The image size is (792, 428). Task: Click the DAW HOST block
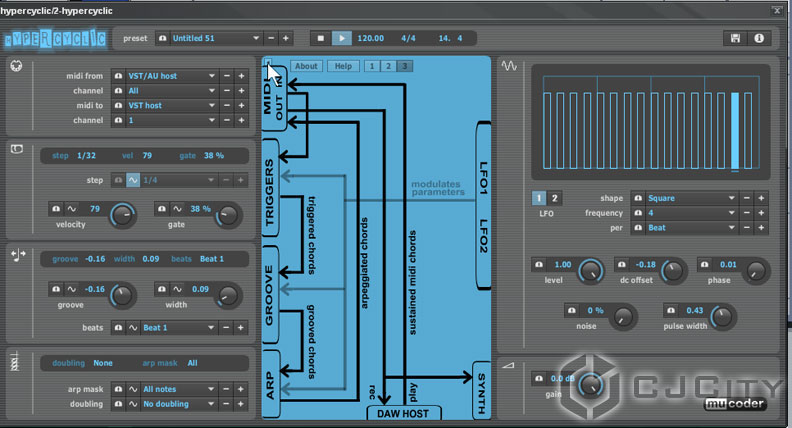(x=404, y=413)
